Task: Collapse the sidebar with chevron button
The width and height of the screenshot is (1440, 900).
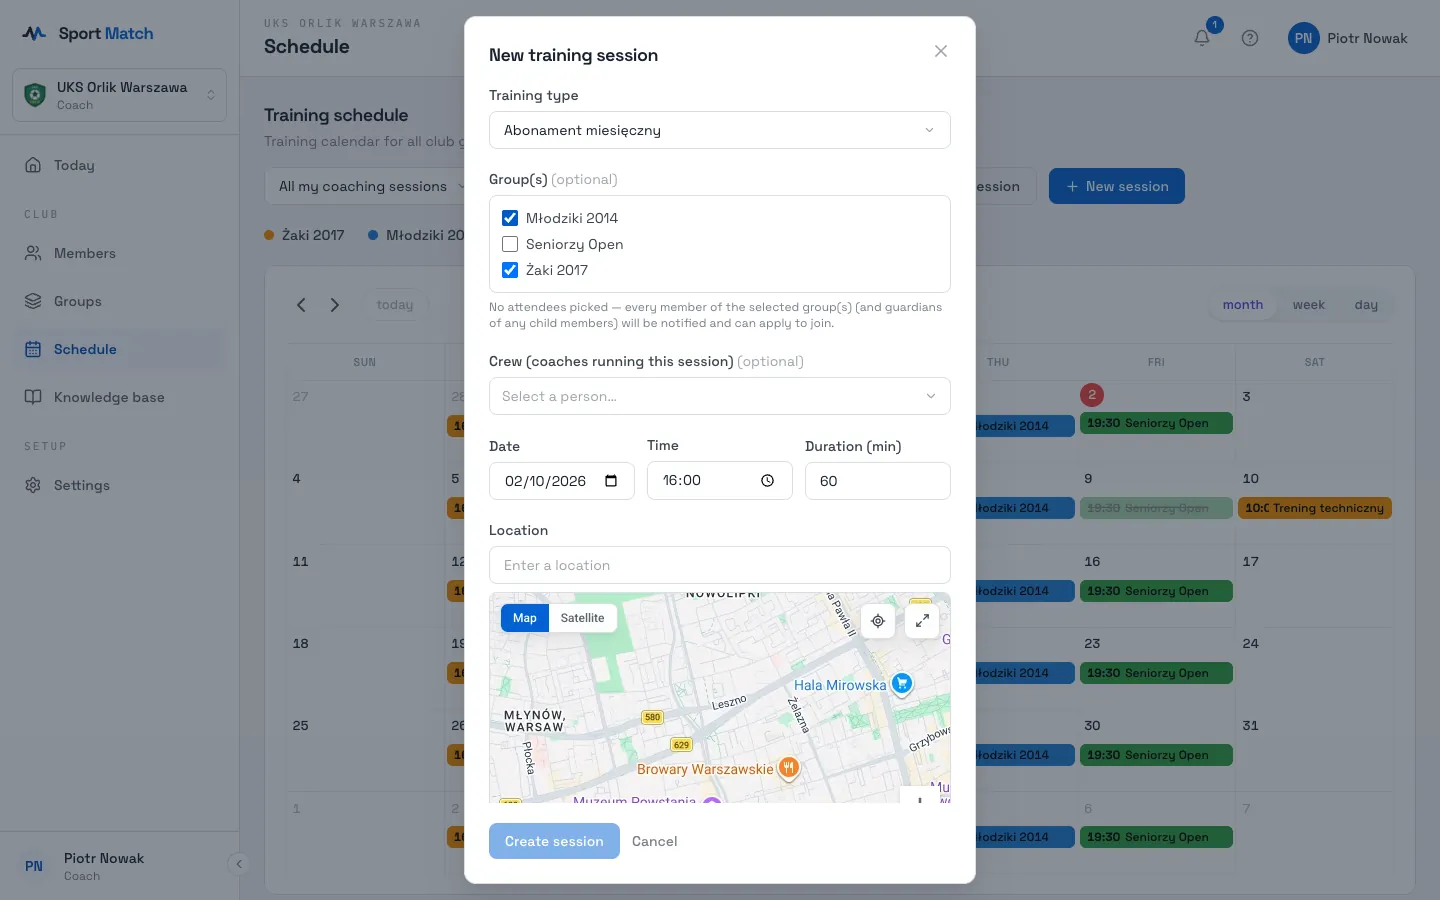Action: [238, 864]
